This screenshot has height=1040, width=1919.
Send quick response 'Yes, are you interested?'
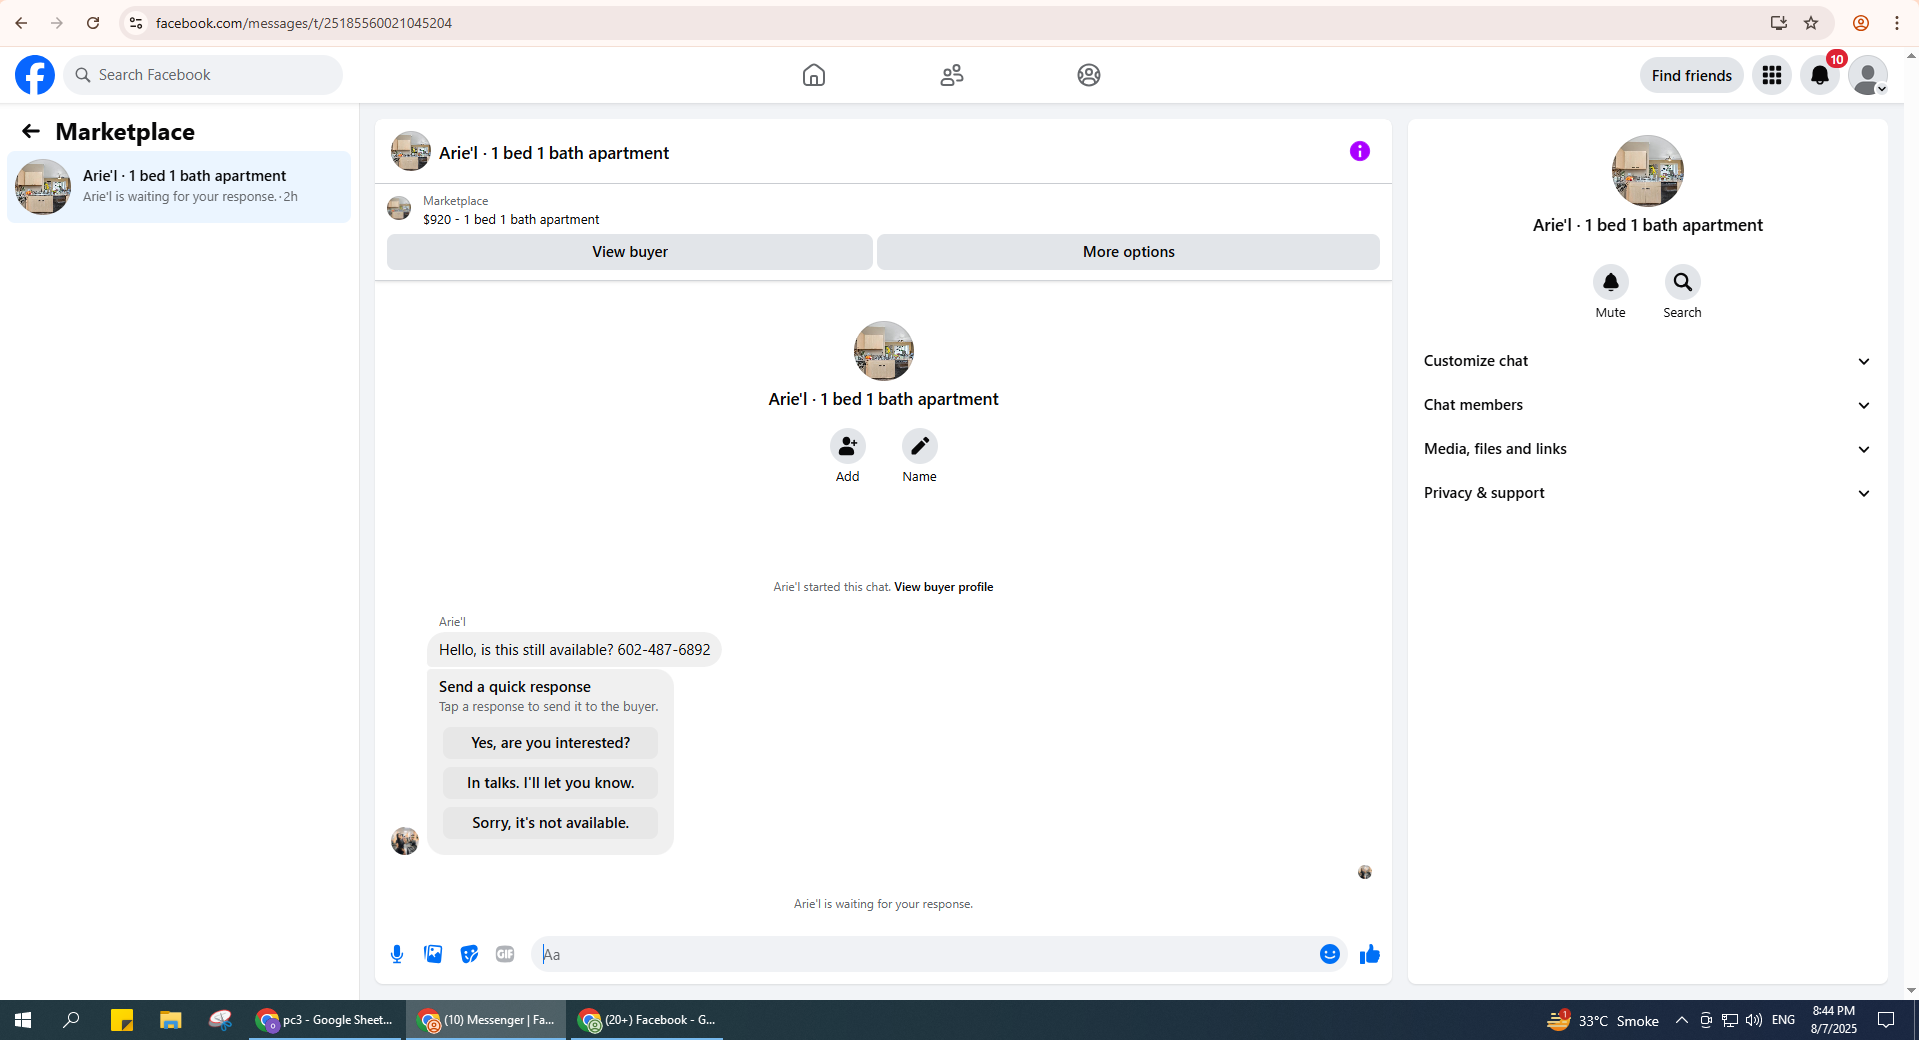(550, 743)
